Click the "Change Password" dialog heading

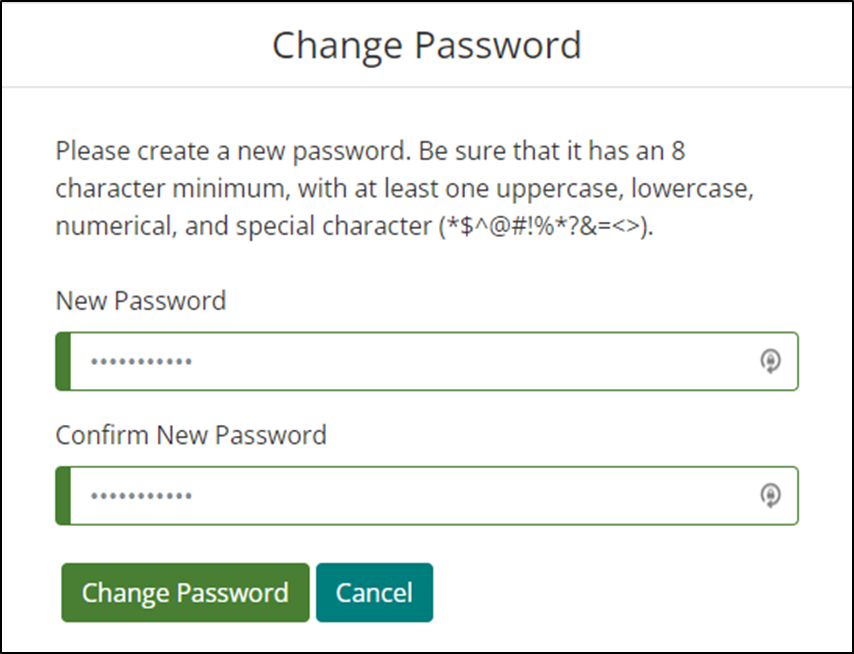[427, 46]
